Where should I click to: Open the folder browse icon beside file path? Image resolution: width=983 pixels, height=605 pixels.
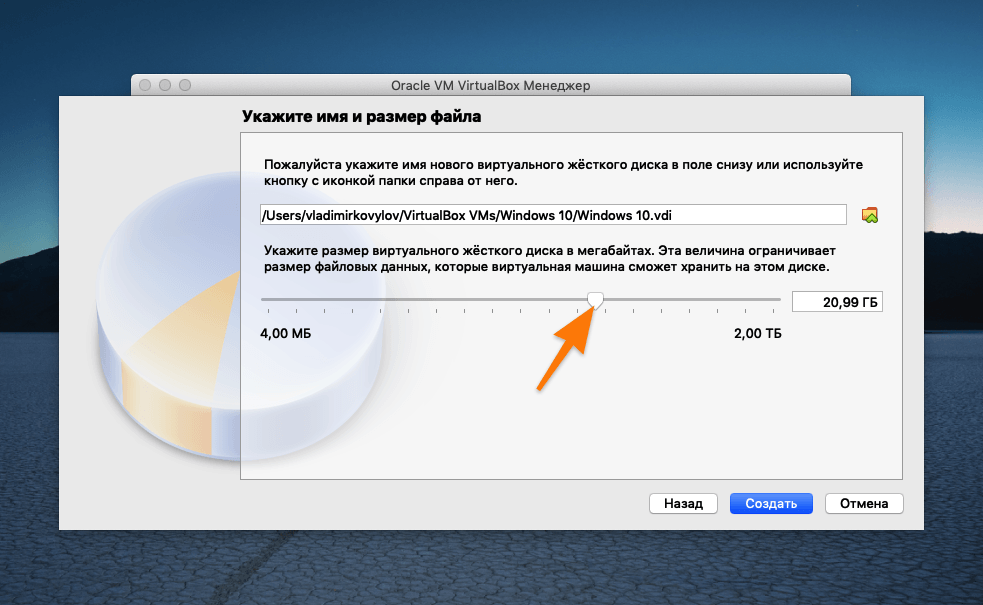(x=870, y=215)
